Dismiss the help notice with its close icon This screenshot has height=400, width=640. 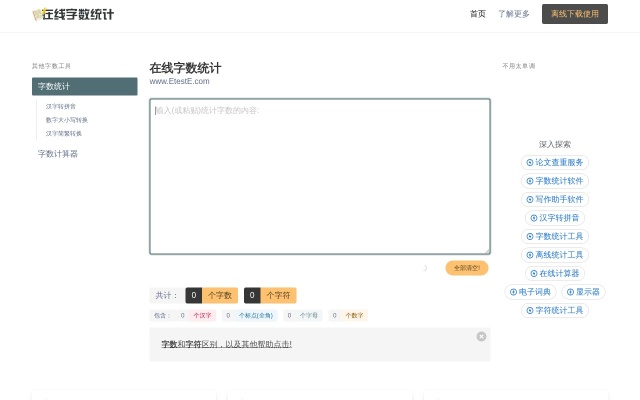[x=481, y=336]
